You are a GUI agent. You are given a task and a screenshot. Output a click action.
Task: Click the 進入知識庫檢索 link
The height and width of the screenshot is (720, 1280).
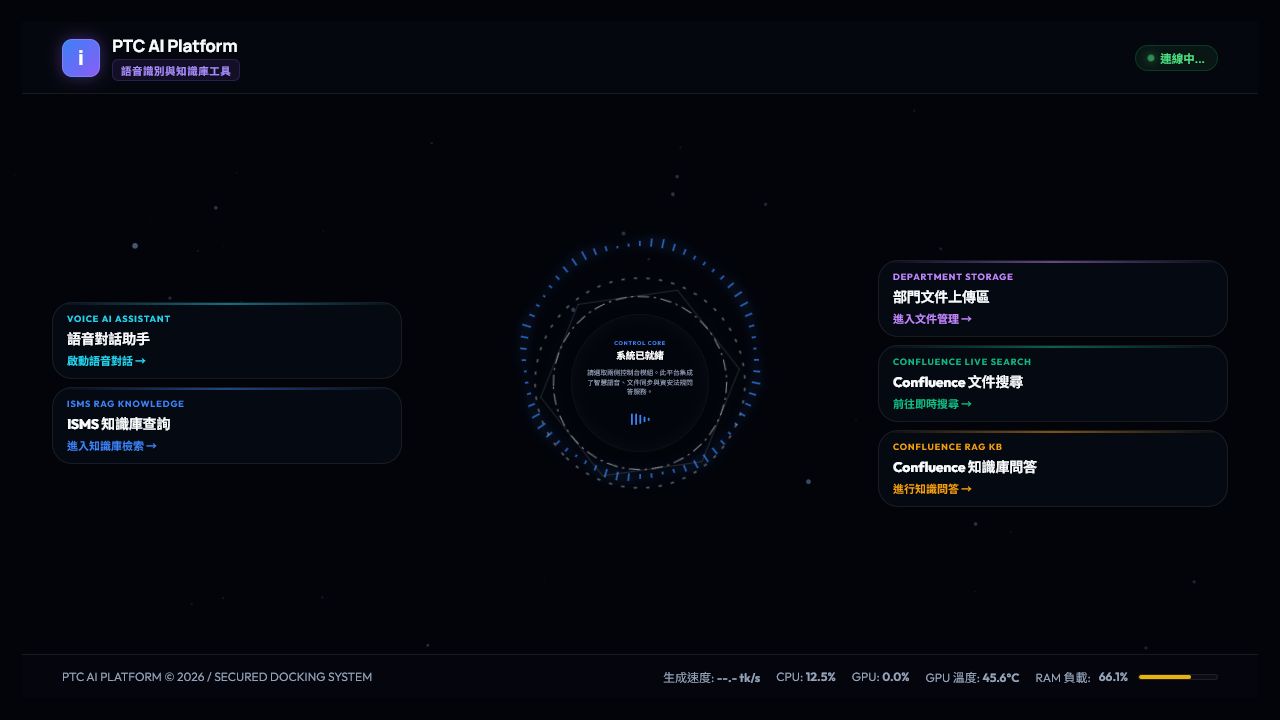[x=112, y=446]
